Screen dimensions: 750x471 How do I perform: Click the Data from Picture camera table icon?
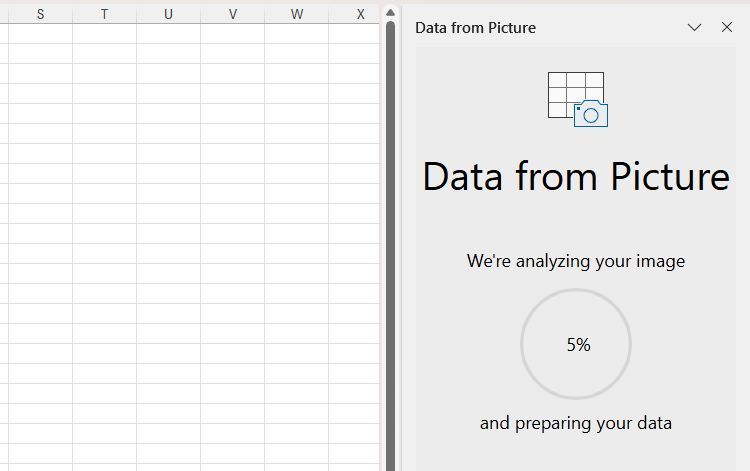pyautogui.click(x=577, y=99)
